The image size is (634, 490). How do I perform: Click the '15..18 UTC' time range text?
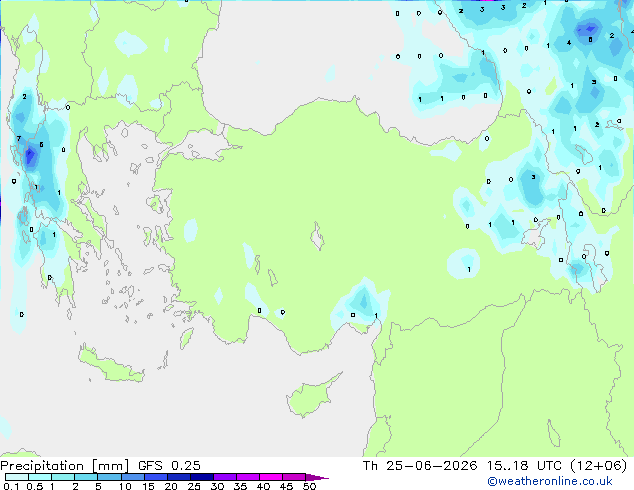[524, 466]
